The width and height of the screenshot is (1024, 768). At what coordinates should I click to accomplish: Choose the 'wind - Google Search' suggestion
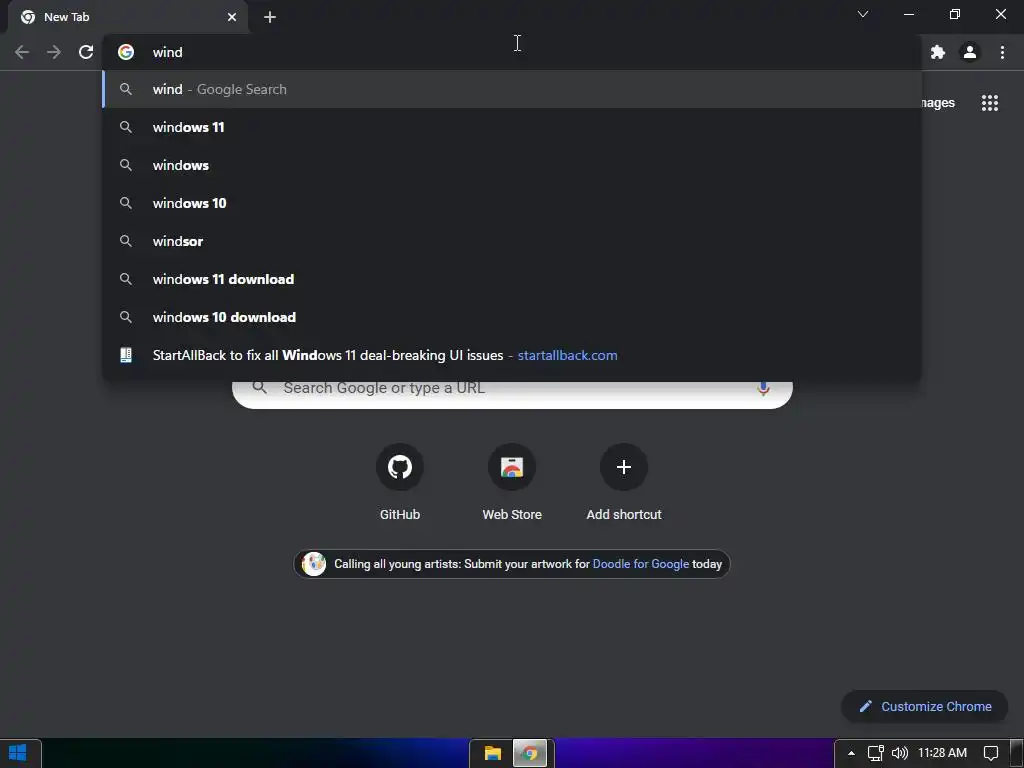512,89
